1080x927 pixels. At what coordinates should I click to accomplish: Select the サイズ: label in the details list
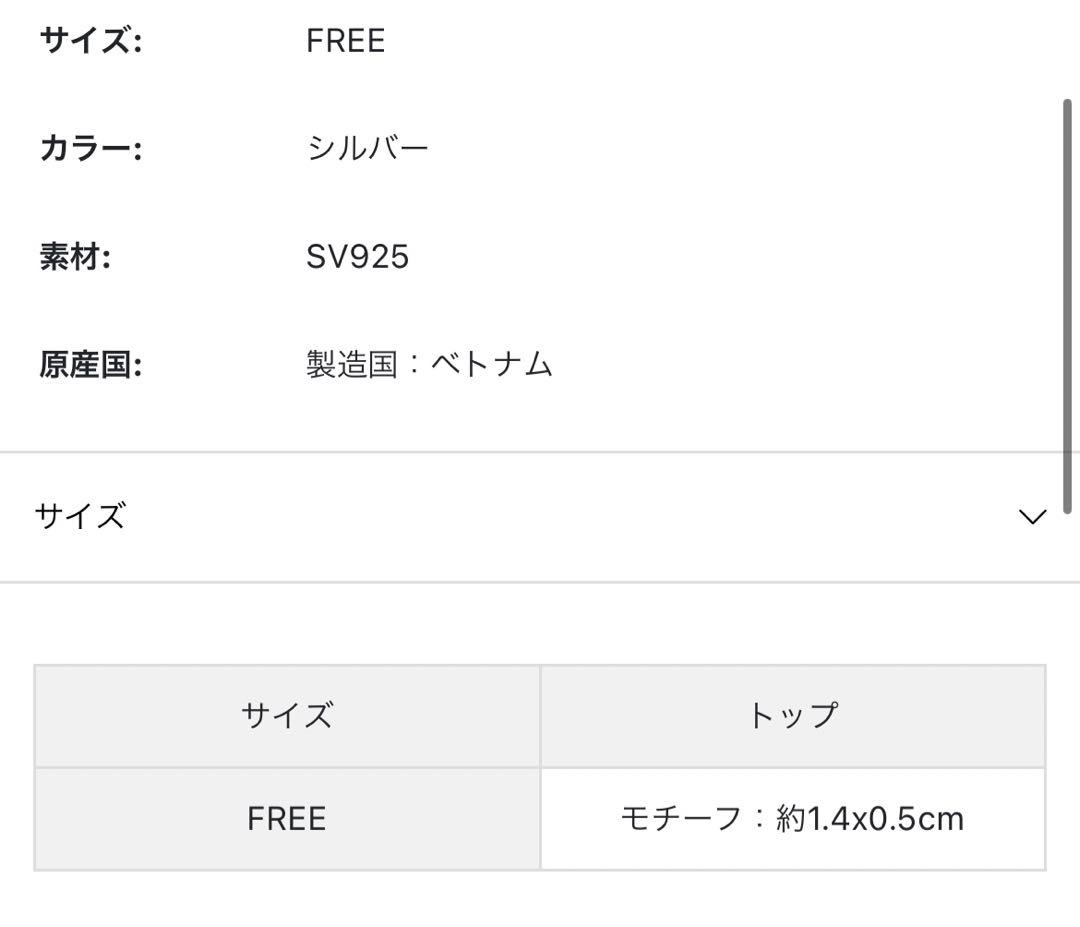91,41
